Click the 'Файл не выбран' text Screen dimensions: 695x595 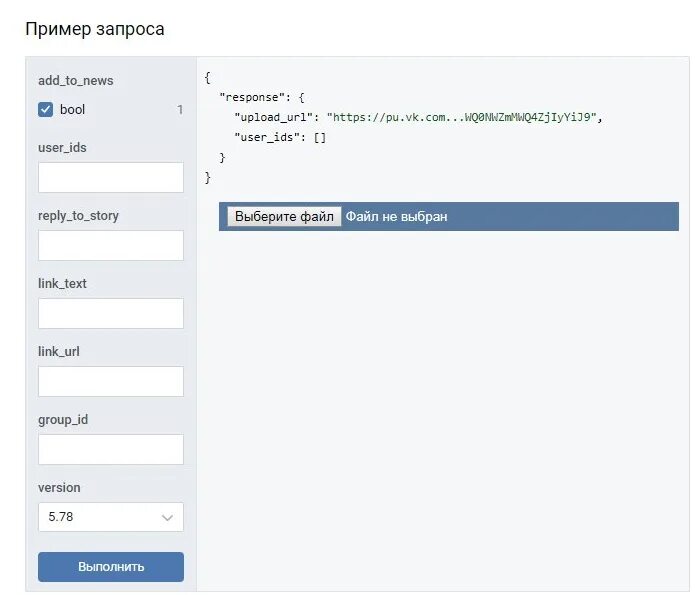pyautogui.click(x=397, y=216)
